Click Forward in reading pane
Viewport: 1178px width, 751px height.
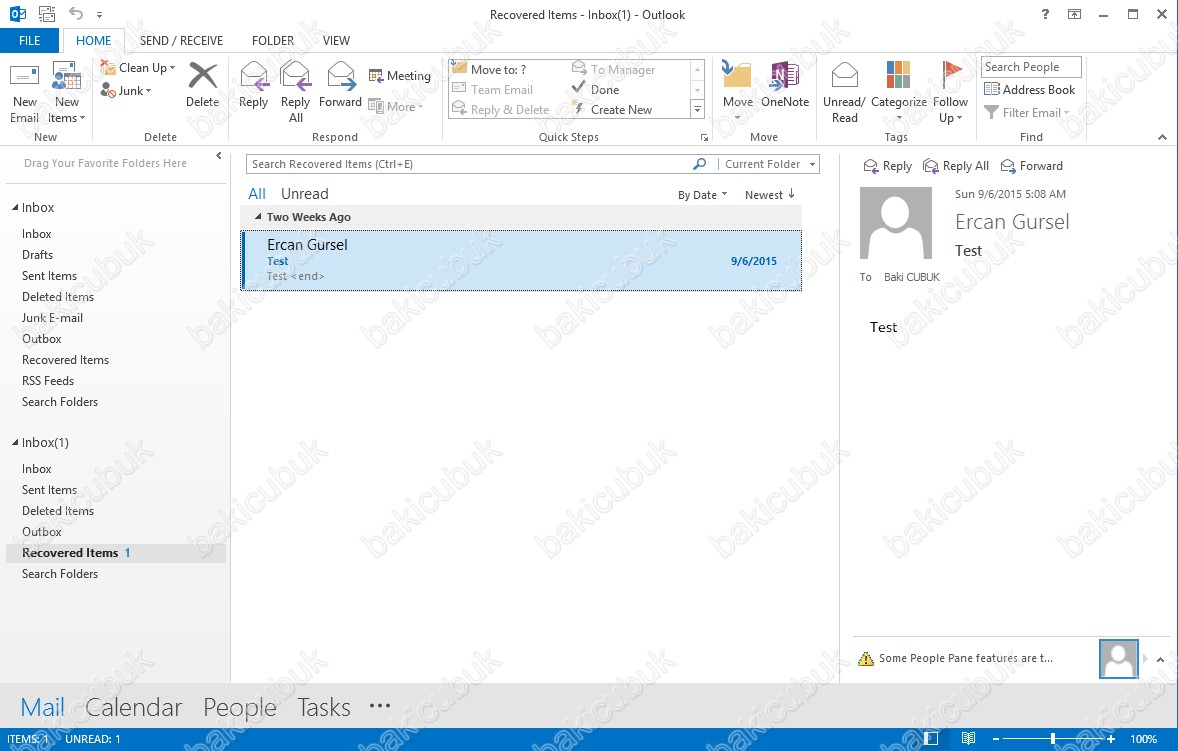coord(1032,166)
